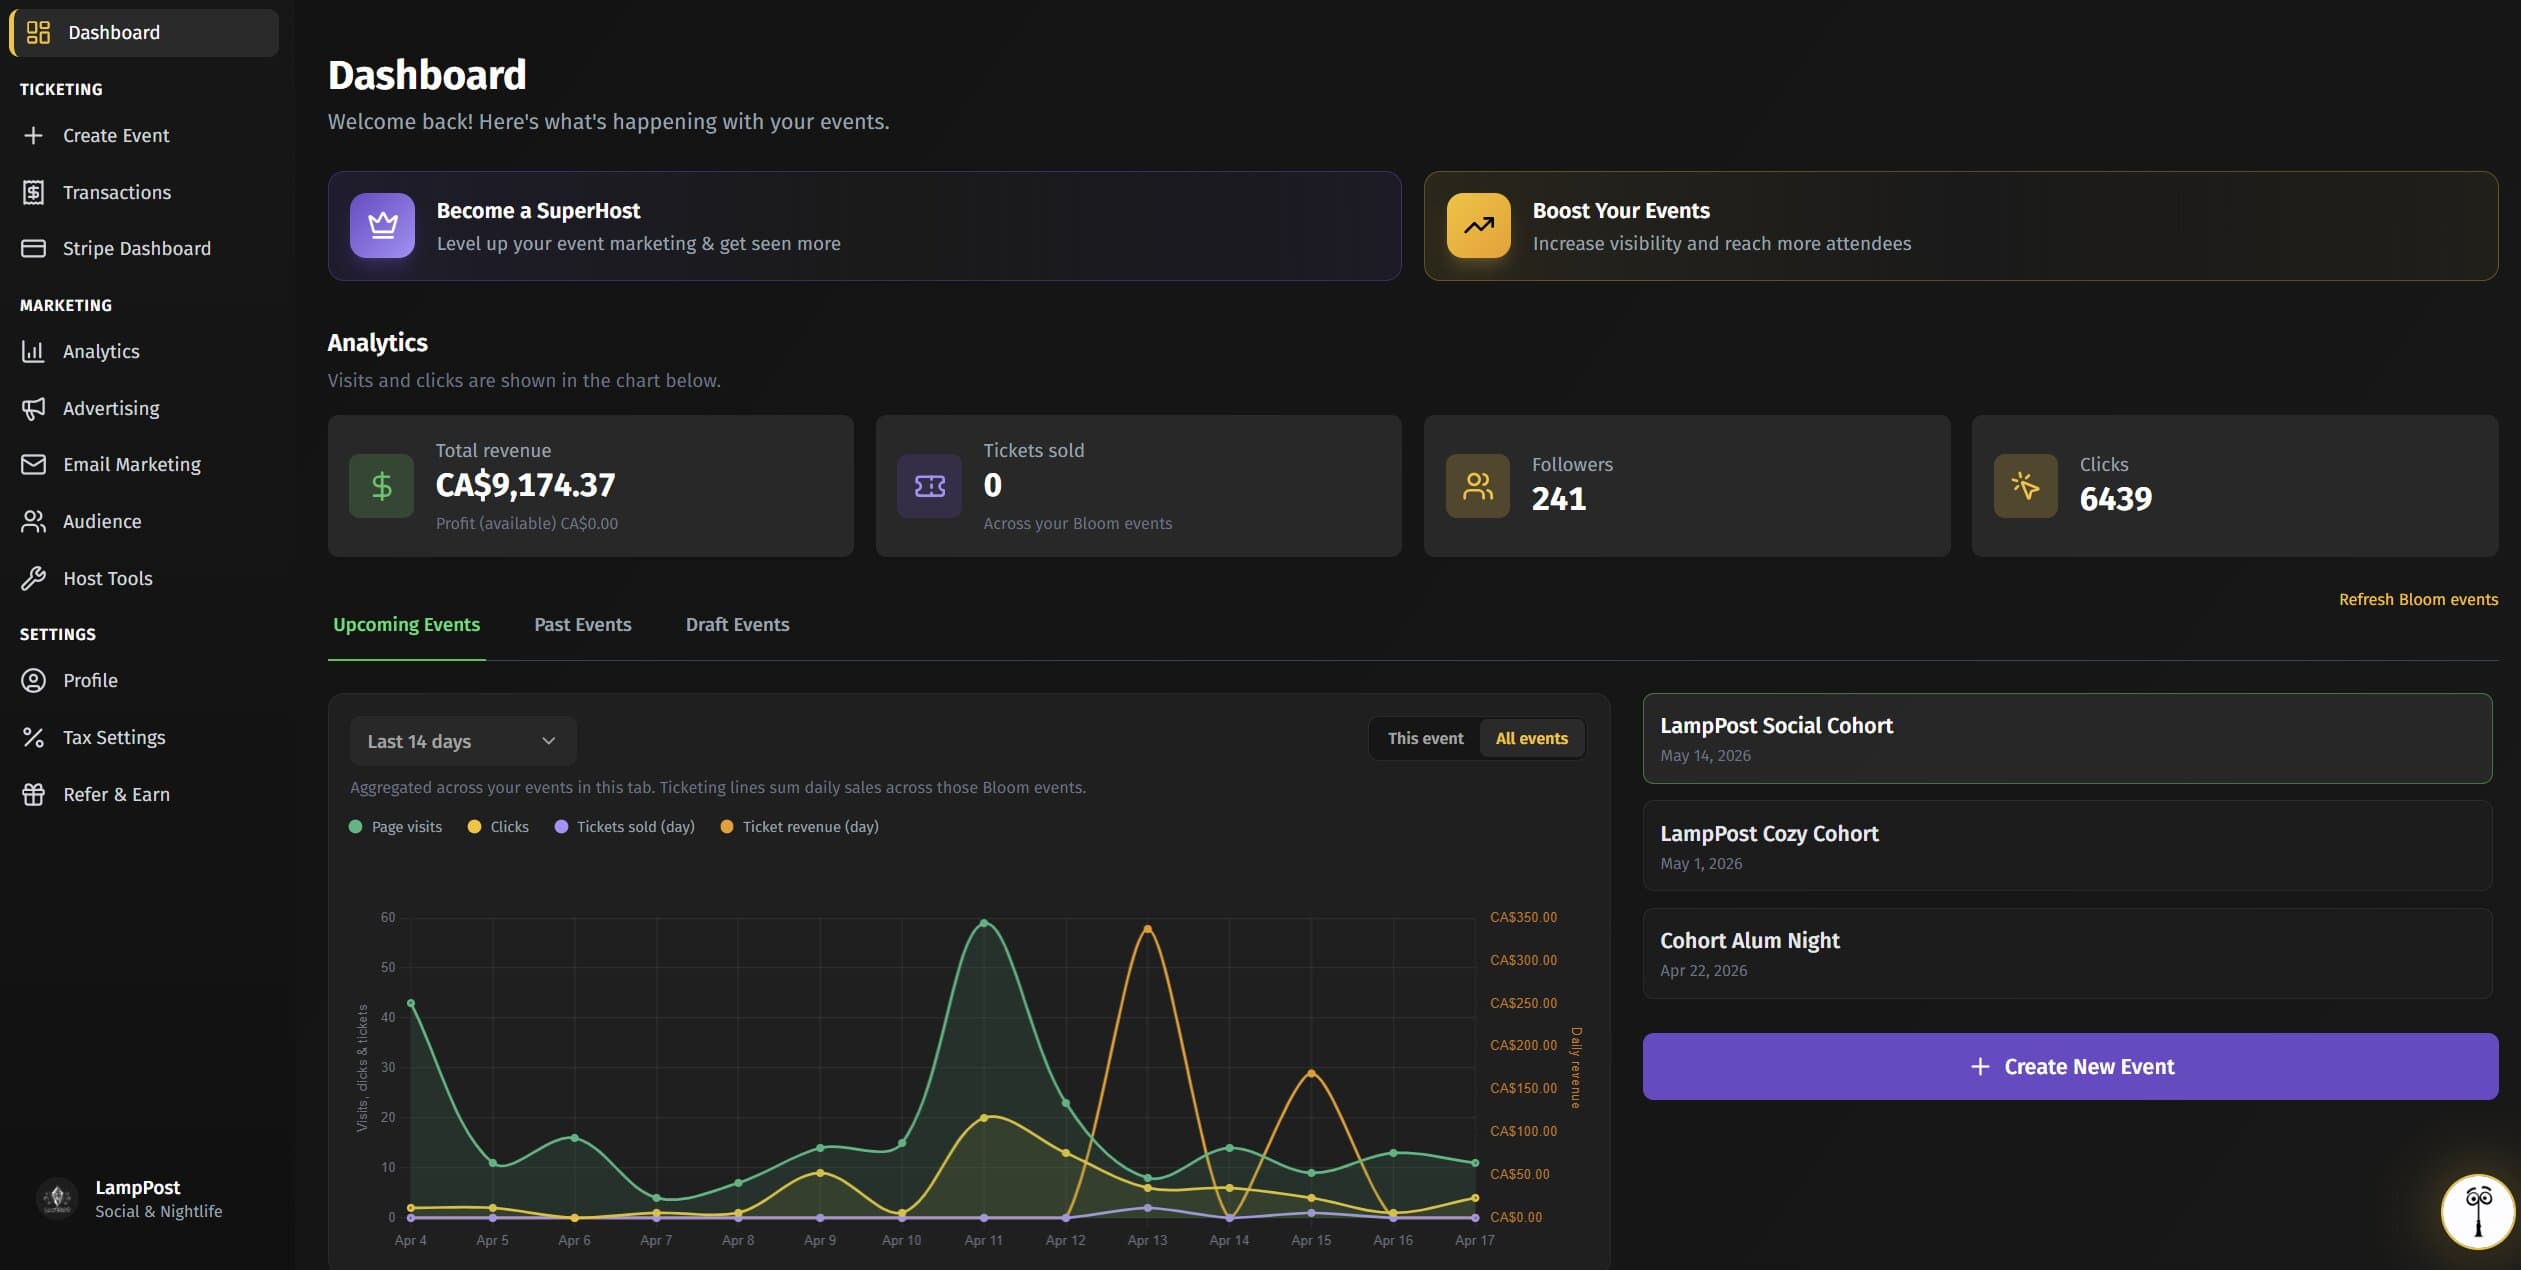Open the Last 14 days dropdown
The height and width of the screenshot is (1270, 2521).
463,741
